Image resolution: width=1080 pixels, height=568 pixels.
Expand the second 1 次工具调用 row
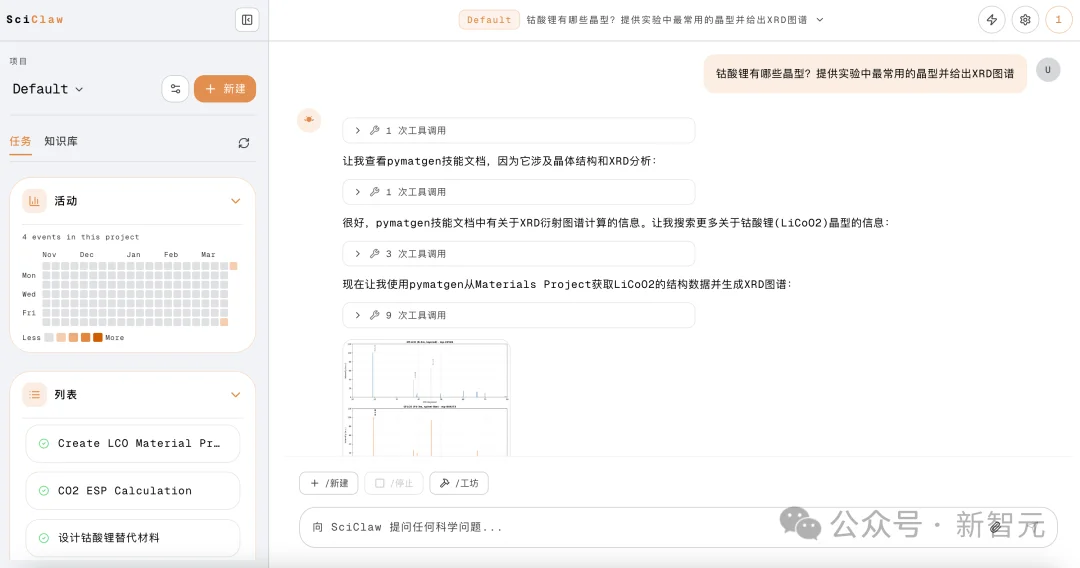519,192
